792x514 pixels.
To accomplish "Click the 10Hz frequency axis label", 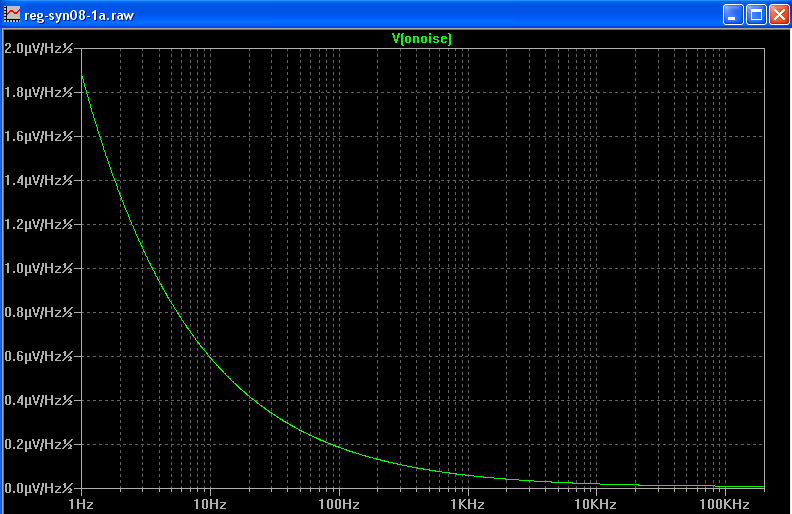I will click(x=210, y=504).
